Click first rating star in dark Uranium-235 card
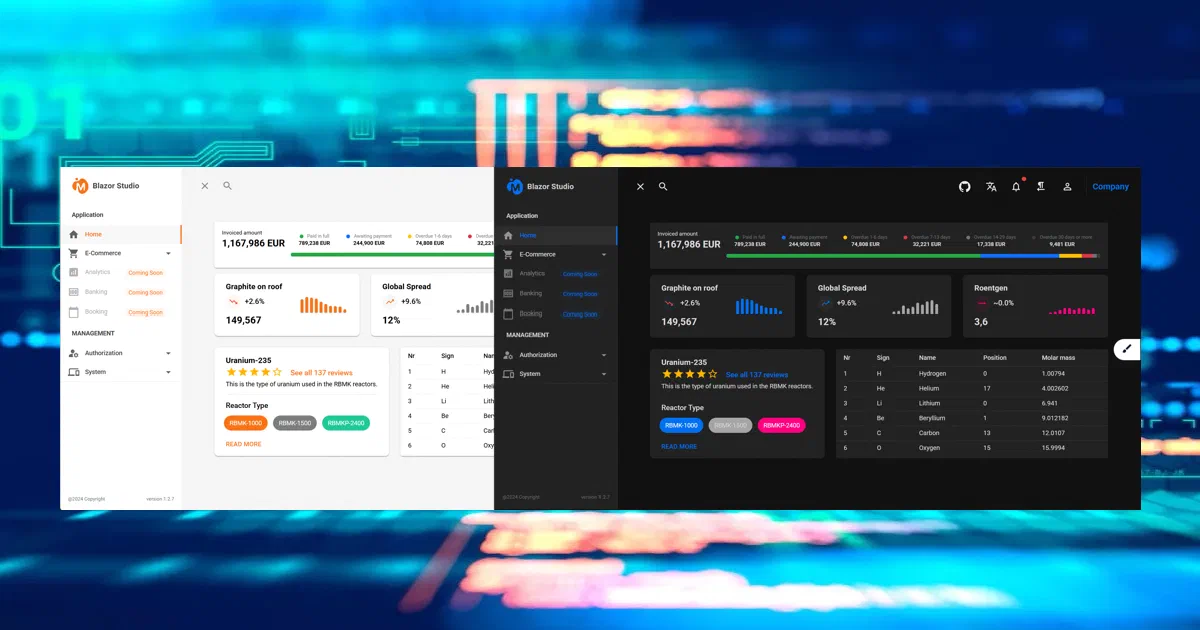Image resolution: width=1200 pixels, height=630 pixels. click(667, 374)
